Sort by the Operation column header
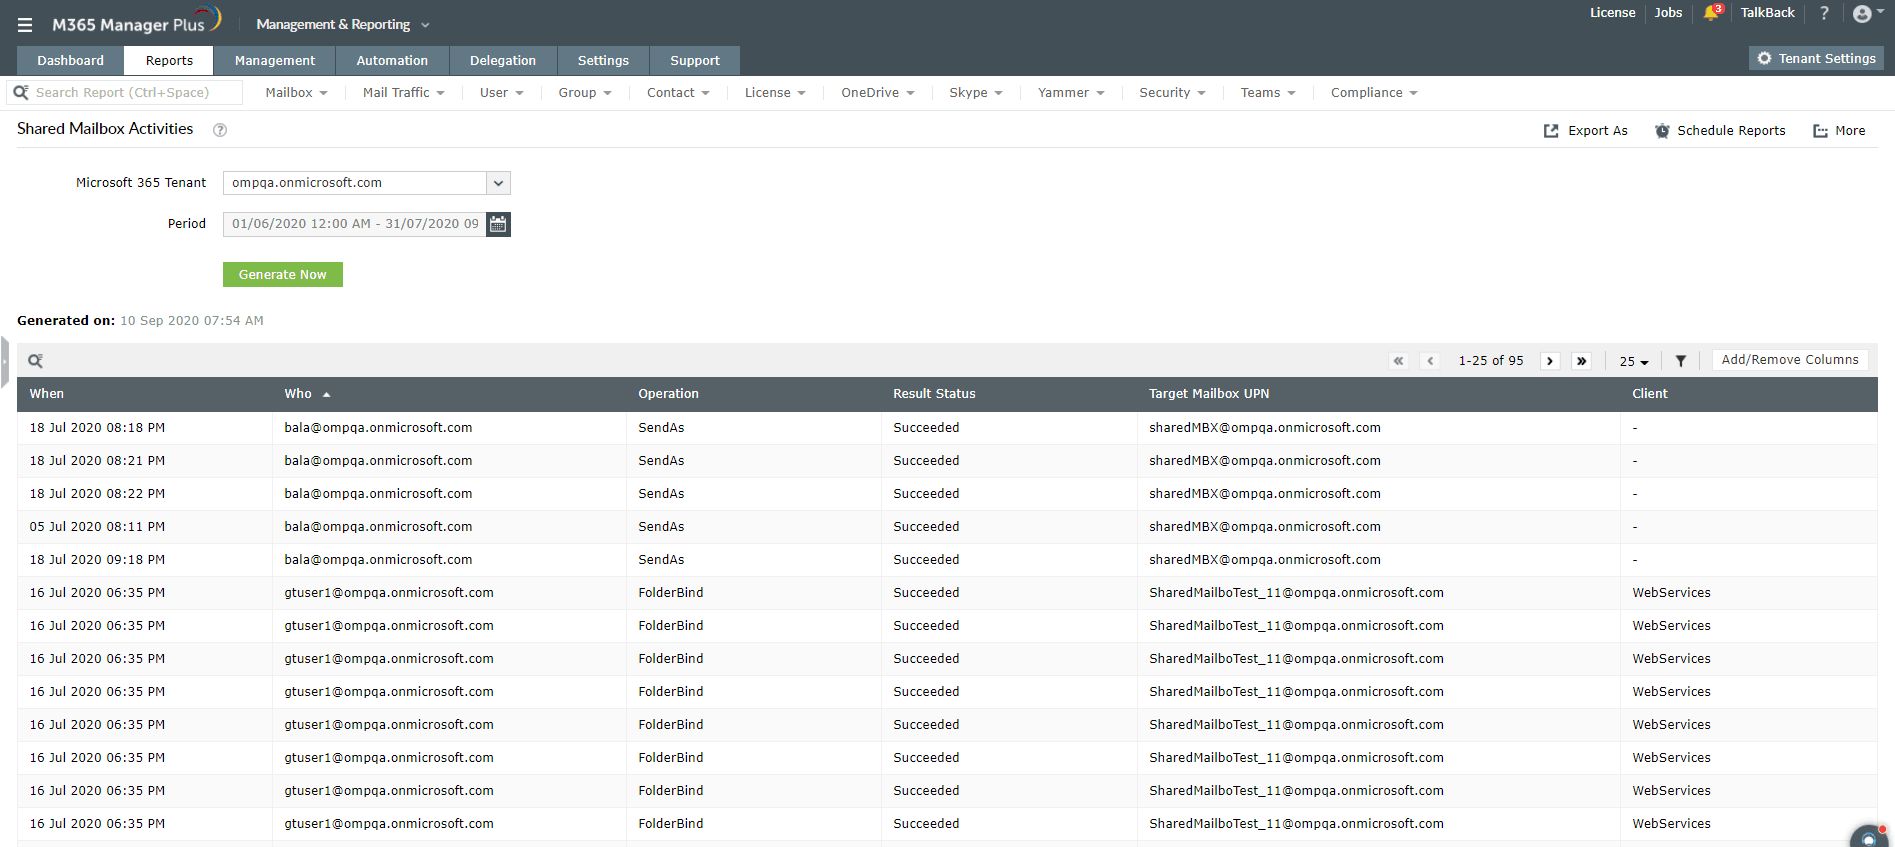 (x=668, y=394)
